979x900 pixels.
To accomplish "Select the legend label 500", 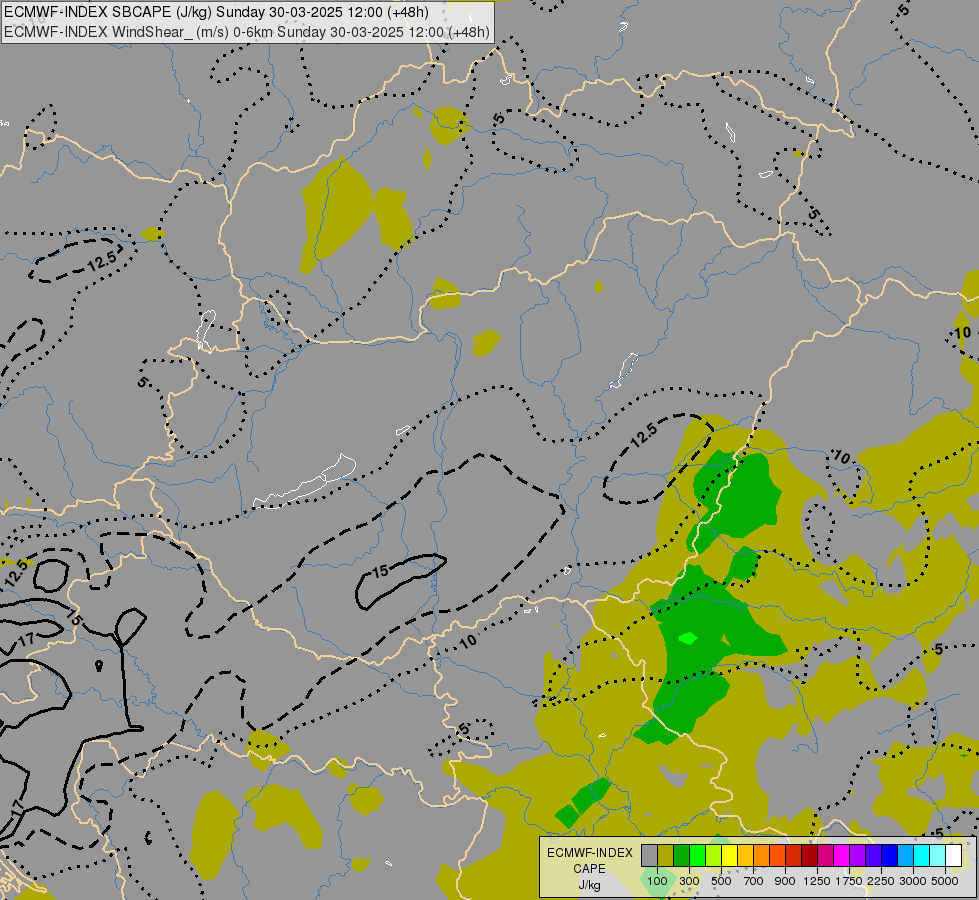I will [x=721, y=881].
